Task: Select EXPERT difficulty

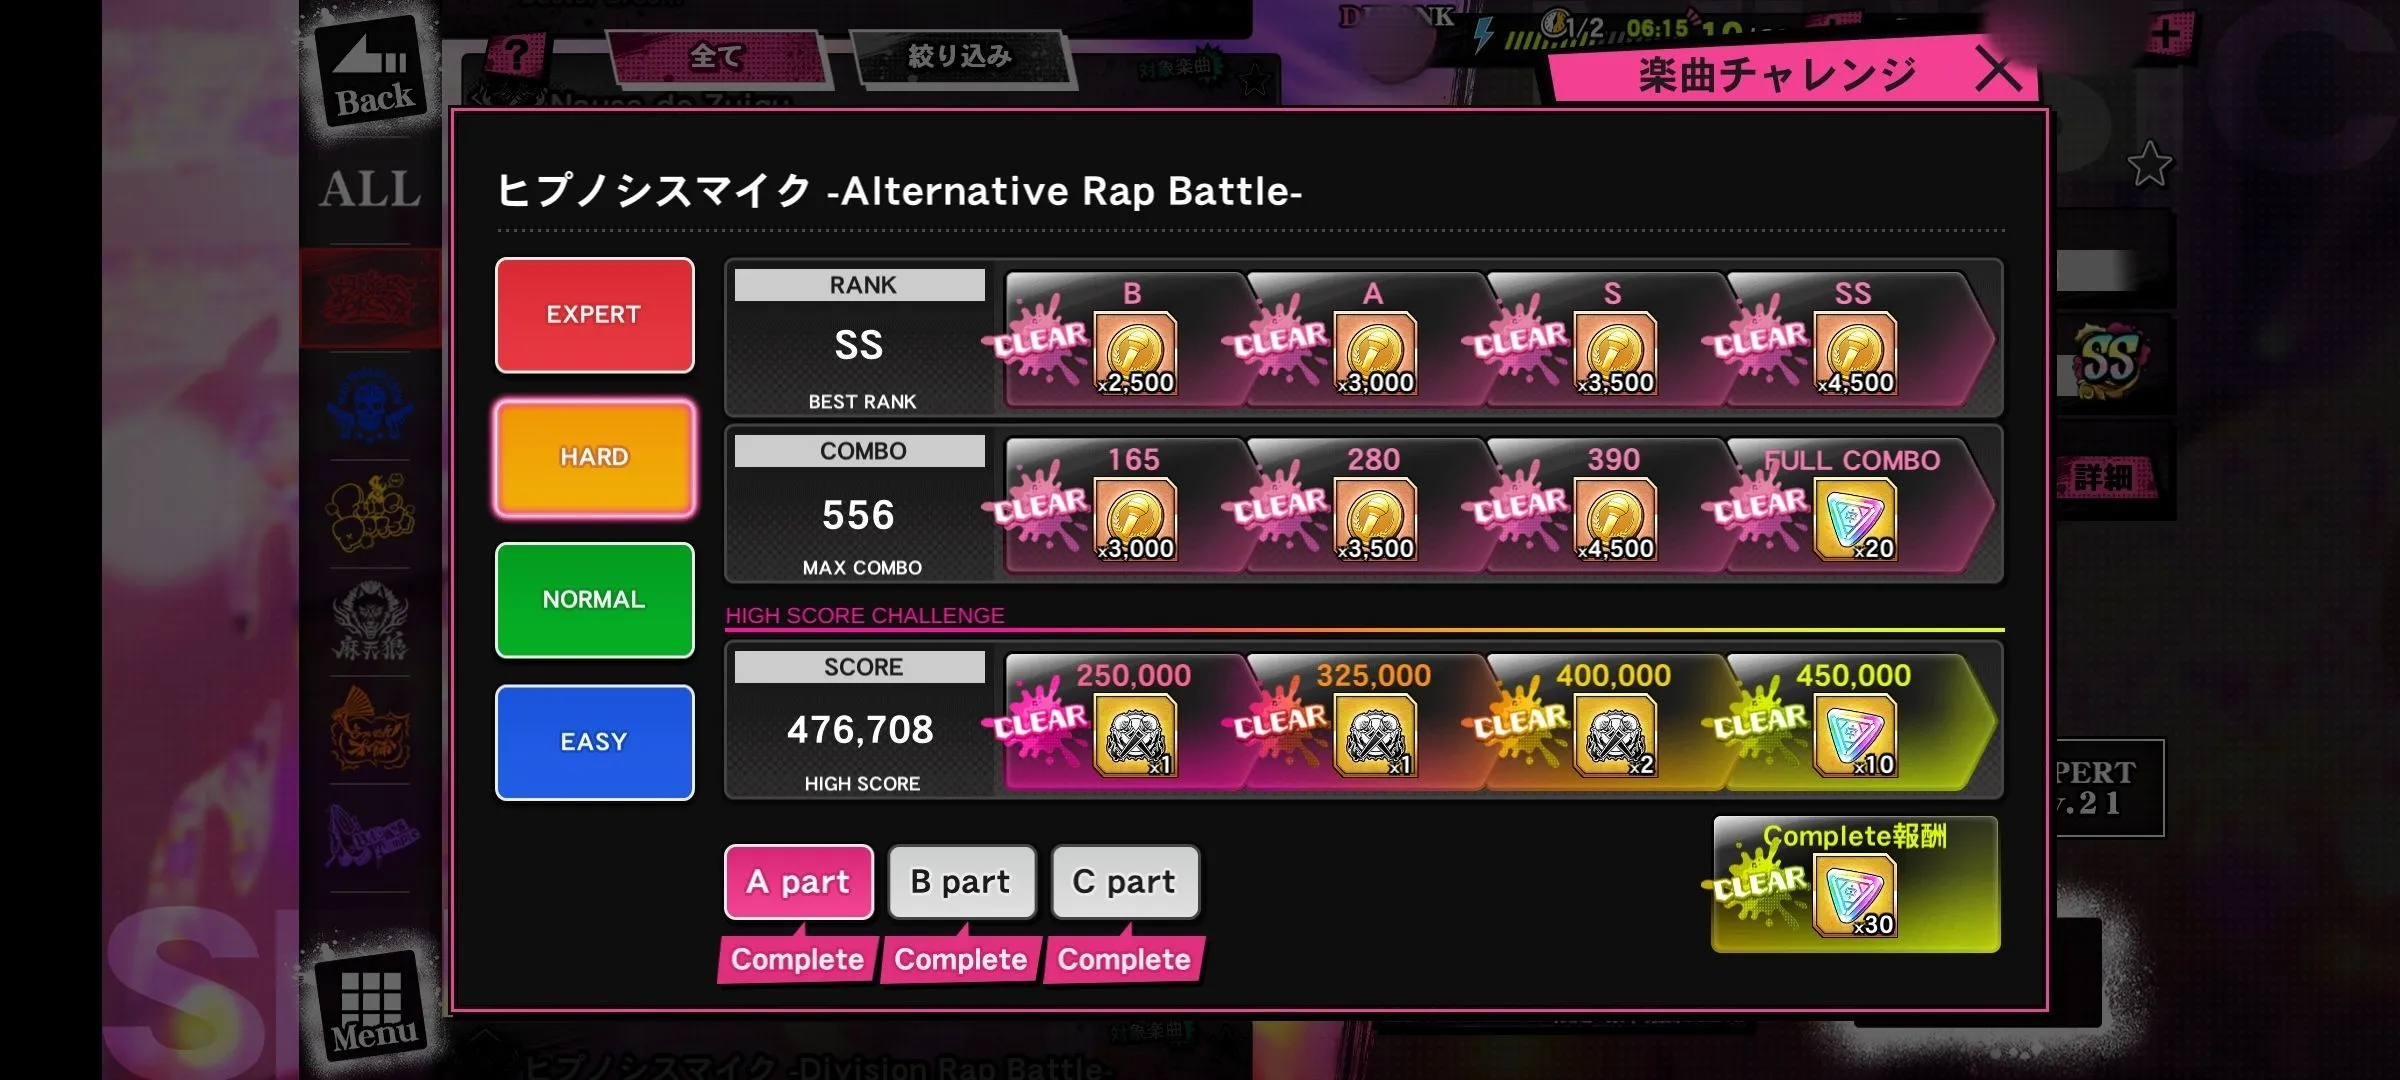Action: click(x=594, y=315)
